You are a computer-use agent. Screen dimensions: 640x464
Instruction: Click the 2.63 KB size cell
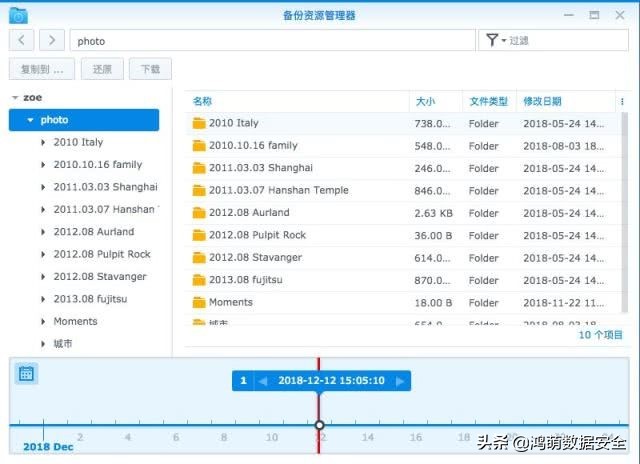[x=433, y=213]
